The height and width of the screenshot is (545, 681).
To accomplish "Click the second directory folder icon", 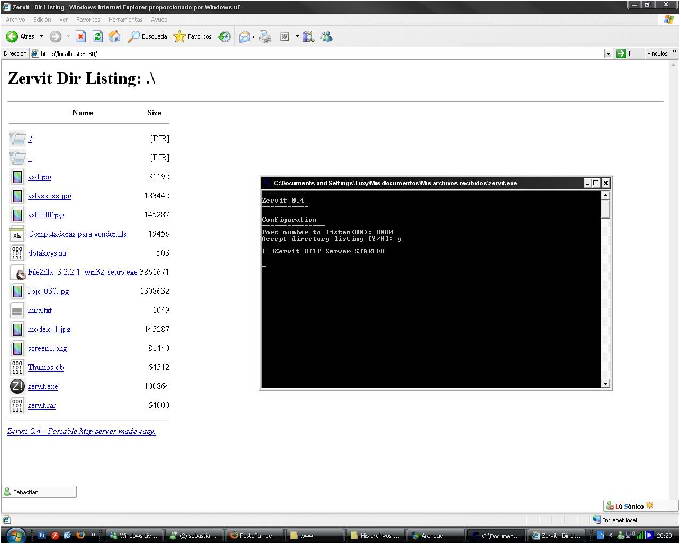I will [x=17, y=158].
